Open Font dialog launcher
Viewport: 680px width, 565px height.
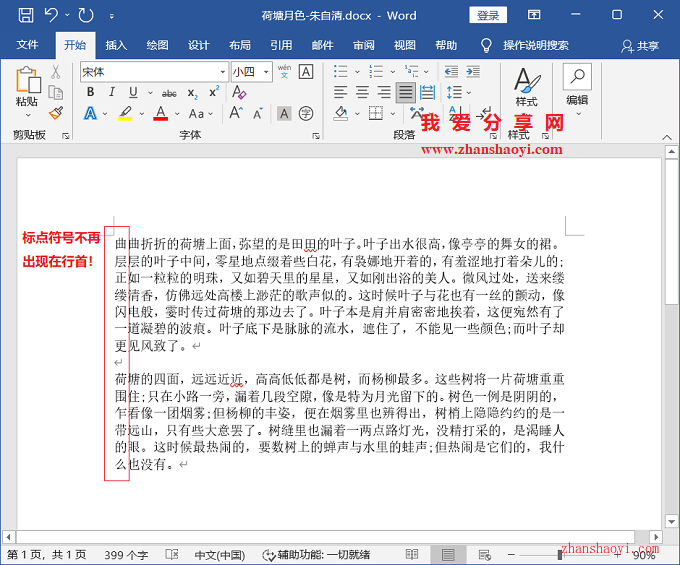click(316, 136)
